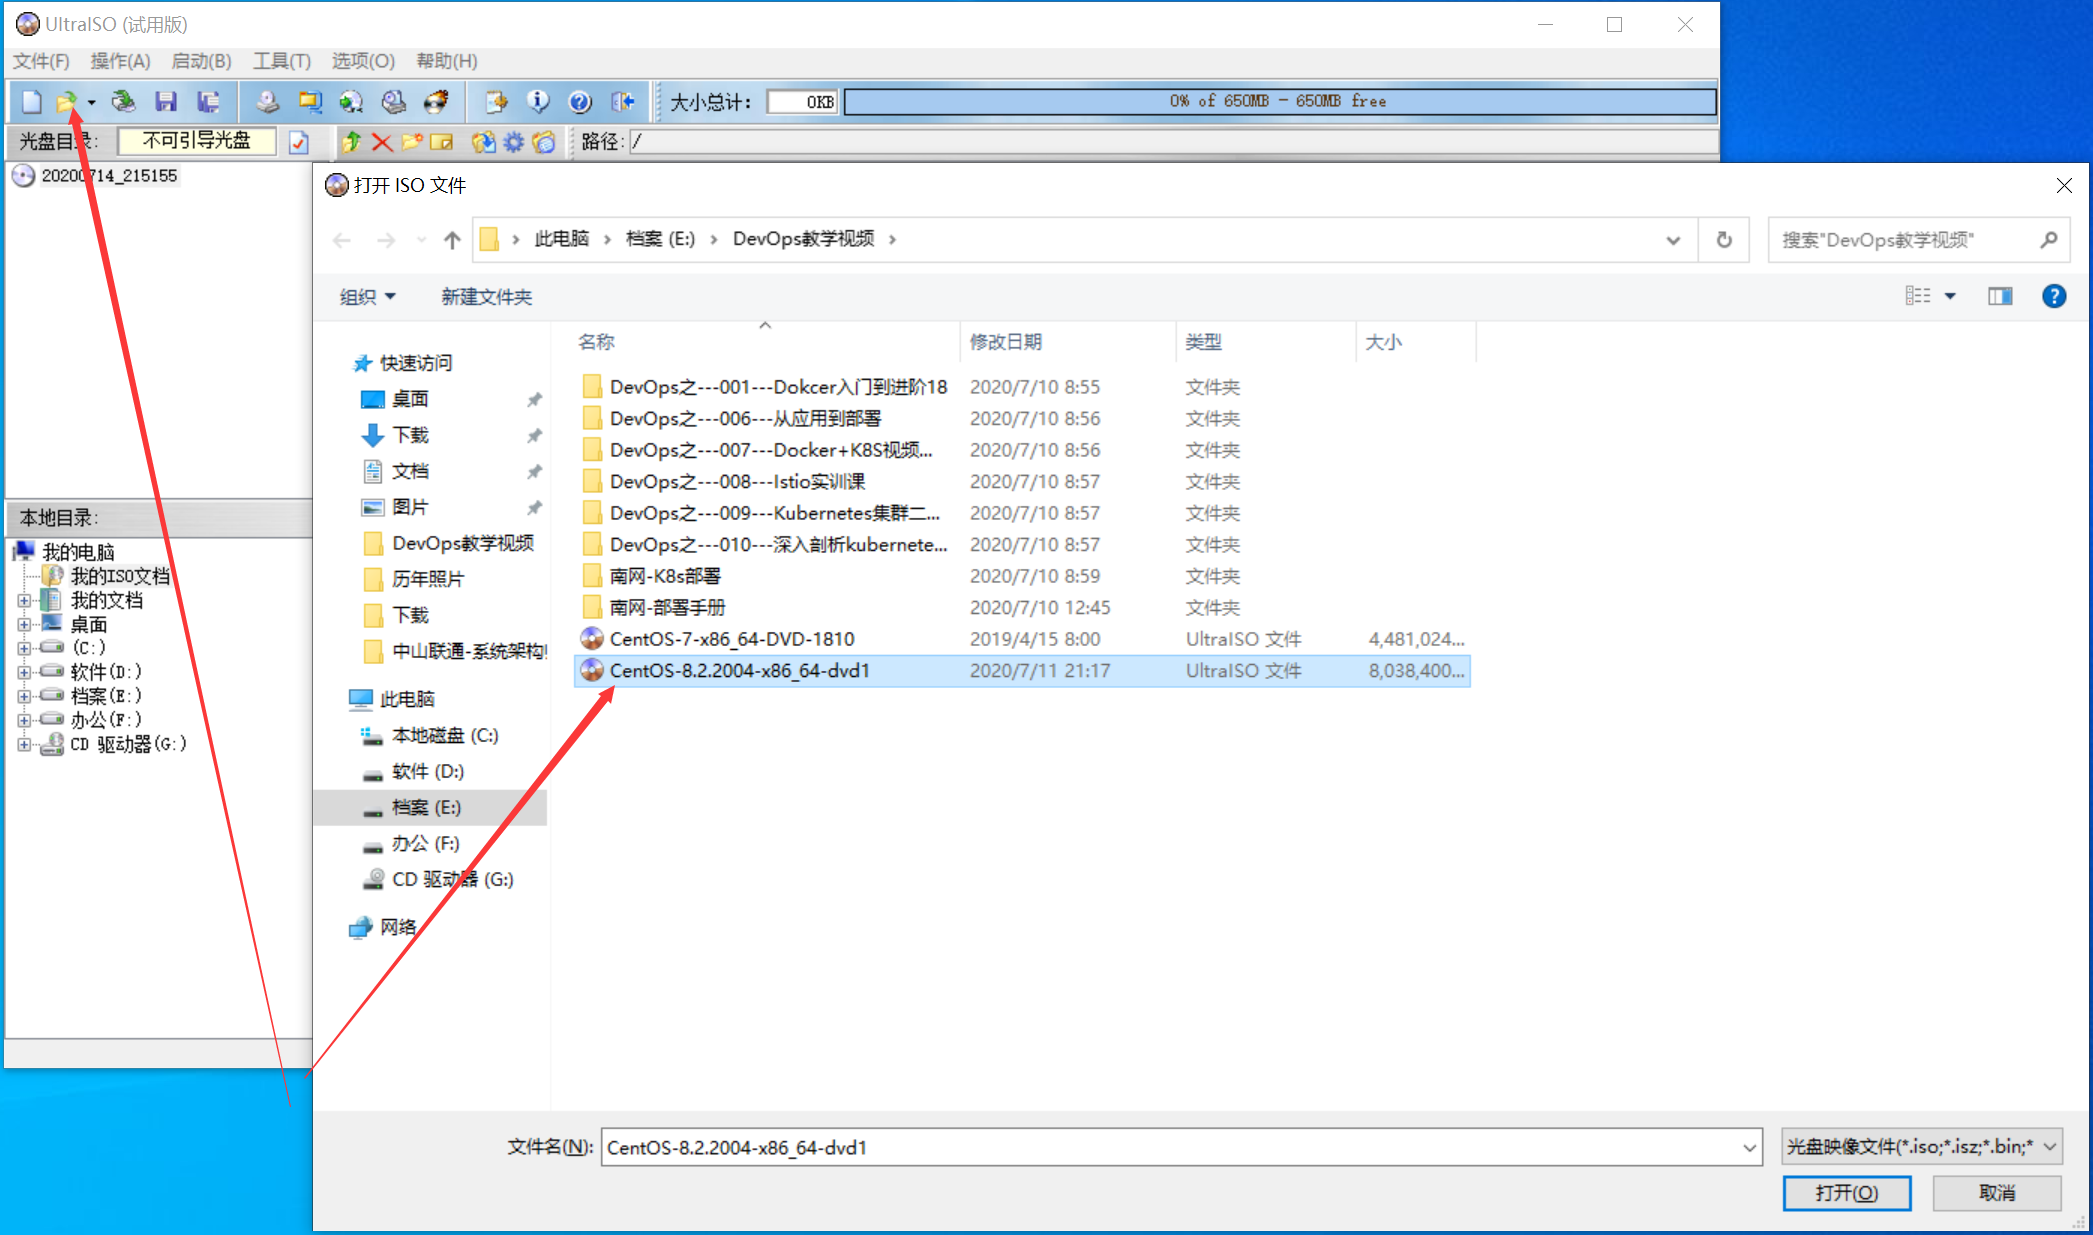Viewport: 2093px width, 1235px height.
Task: Expand the 我的文档 tree node
Action: pyautogui.click(x=24, y=601)
